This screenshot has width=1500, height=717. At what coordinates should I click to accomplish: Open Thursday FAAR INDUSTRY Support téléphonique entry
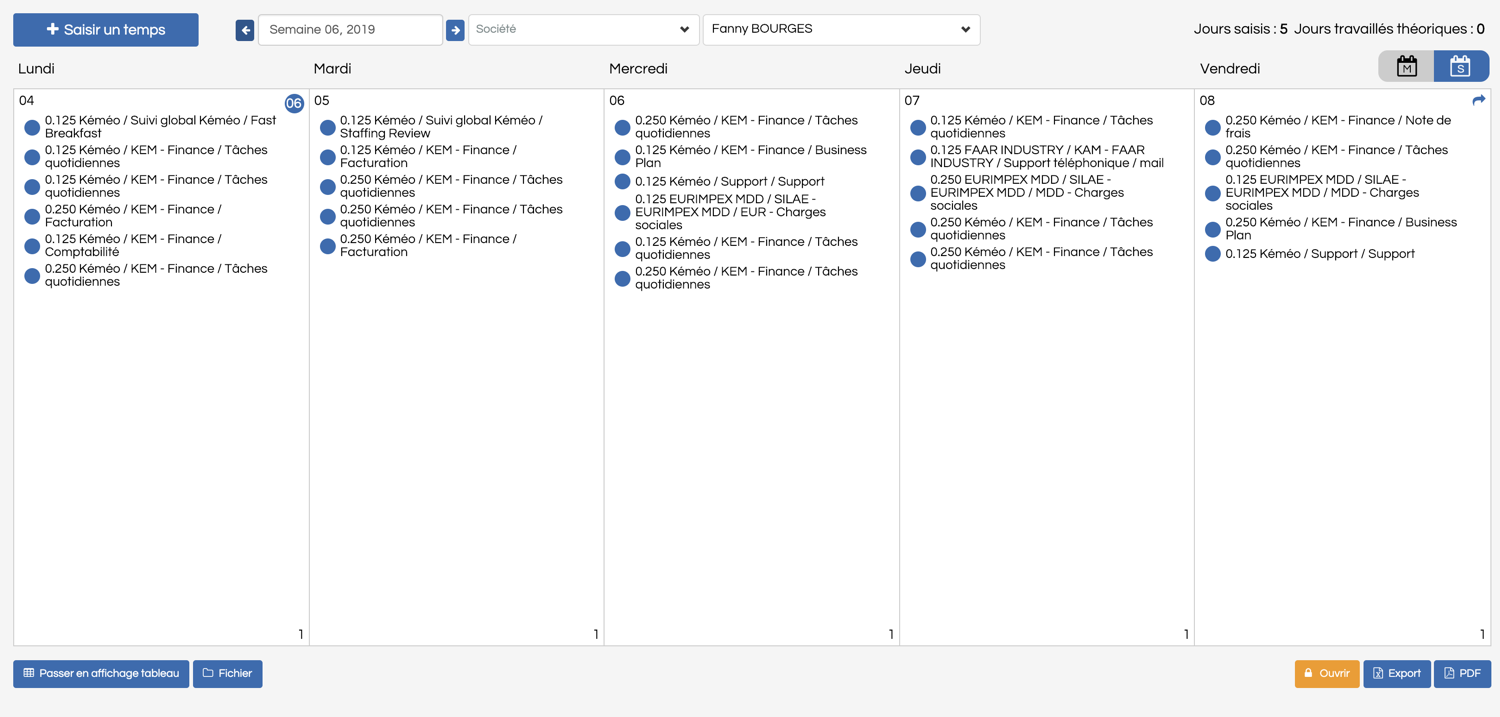coord(1047,157)
